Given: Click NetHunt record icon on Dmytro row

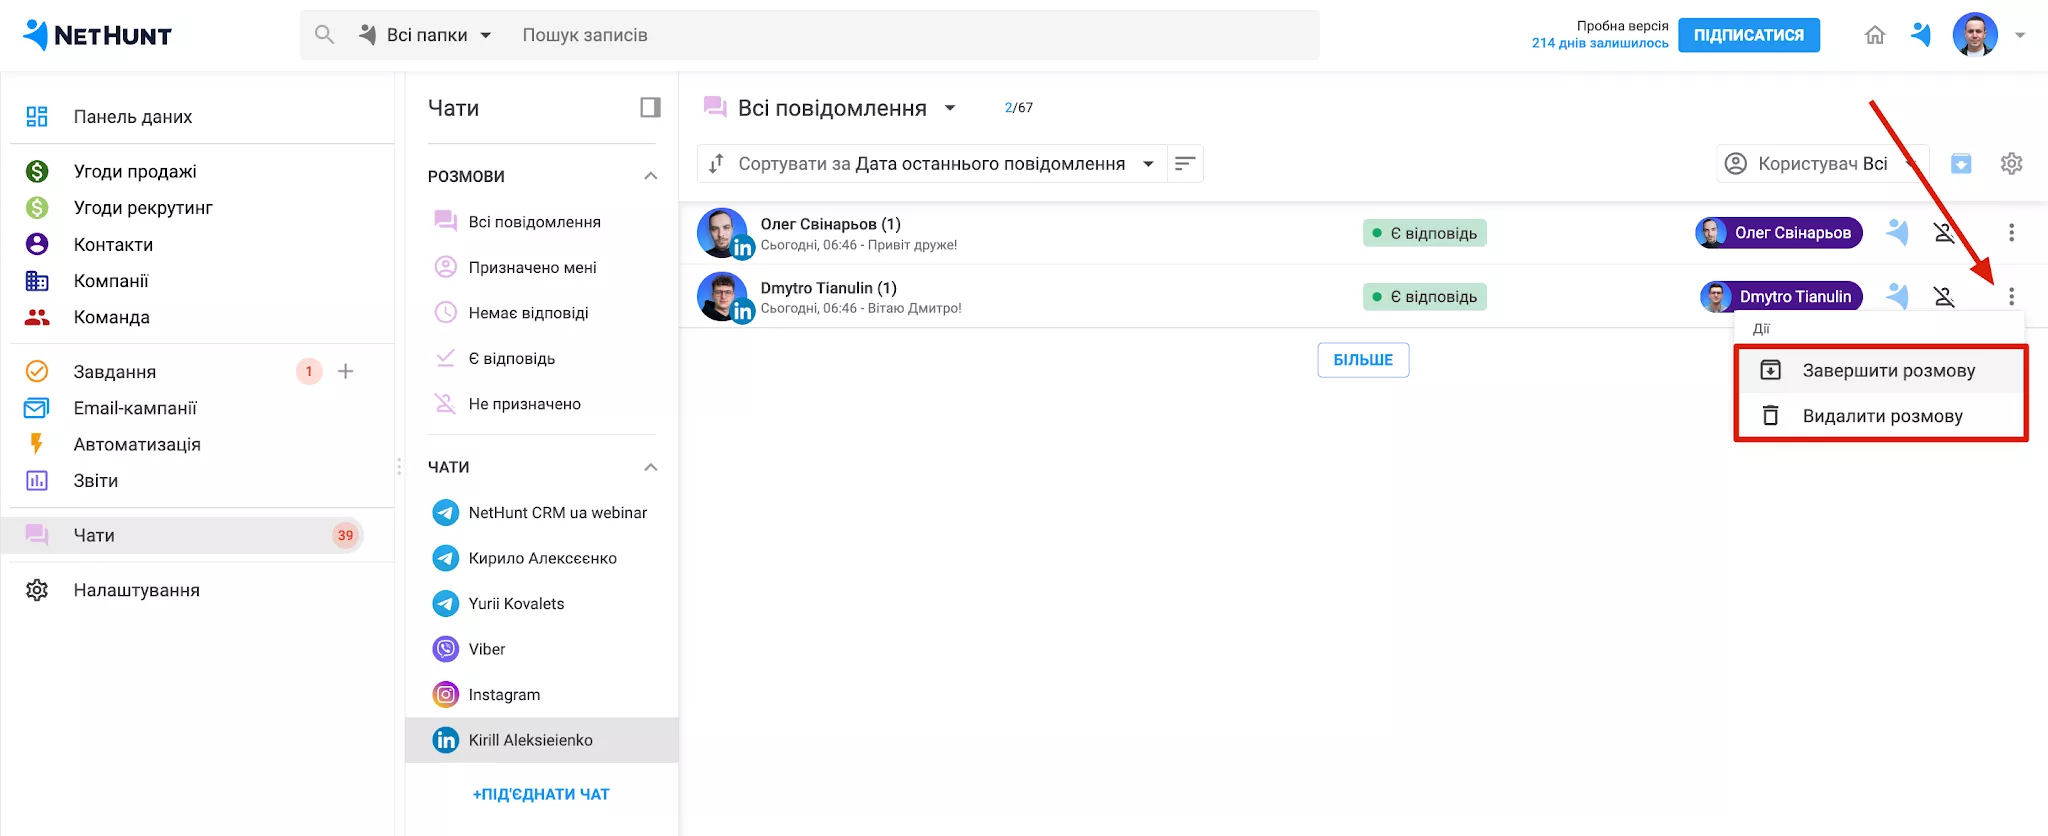Looking at the screenshot, I should point(1897,296).
